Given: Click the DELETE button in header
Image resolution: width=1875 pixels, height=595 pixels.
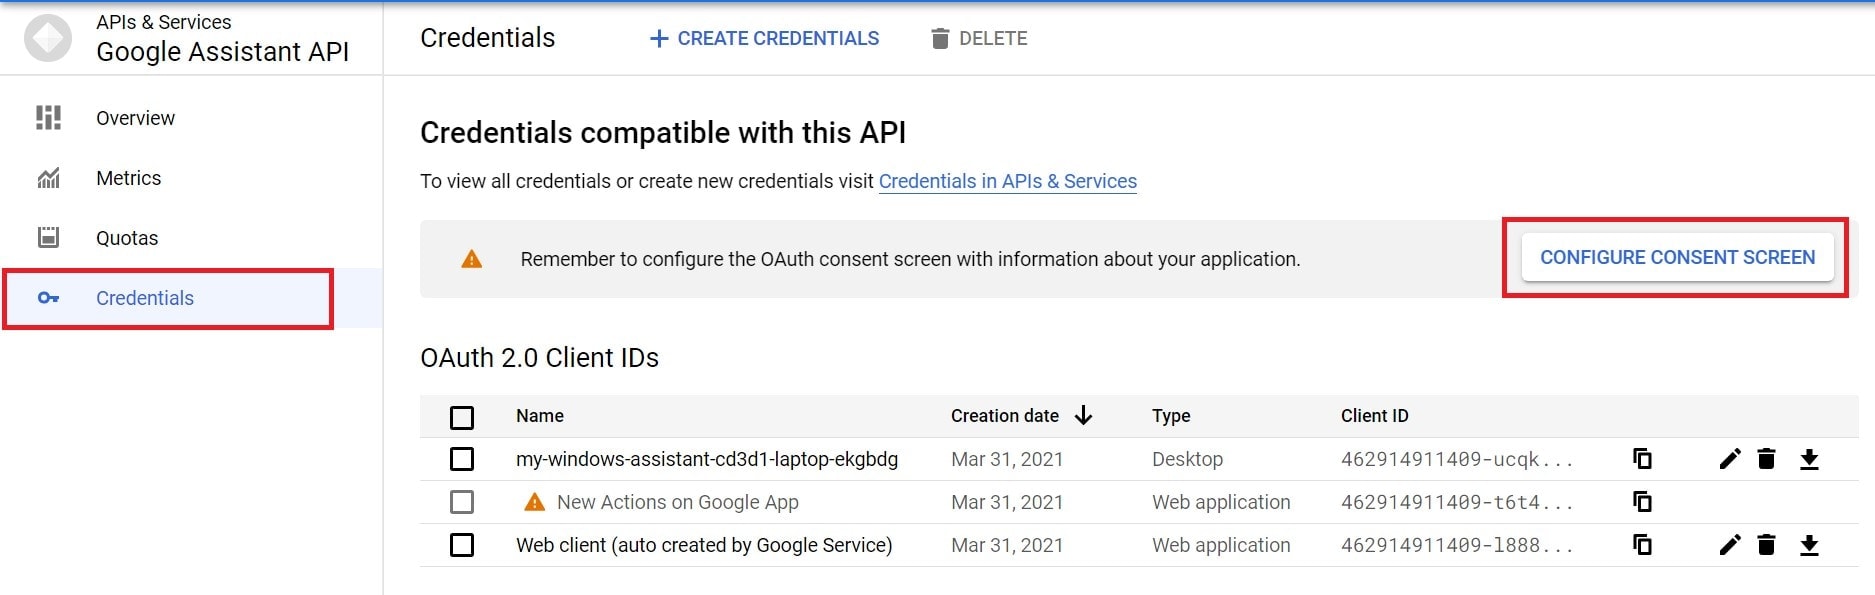Looking at the screenshot, I should pyautogui.click(x=979, y=39).
